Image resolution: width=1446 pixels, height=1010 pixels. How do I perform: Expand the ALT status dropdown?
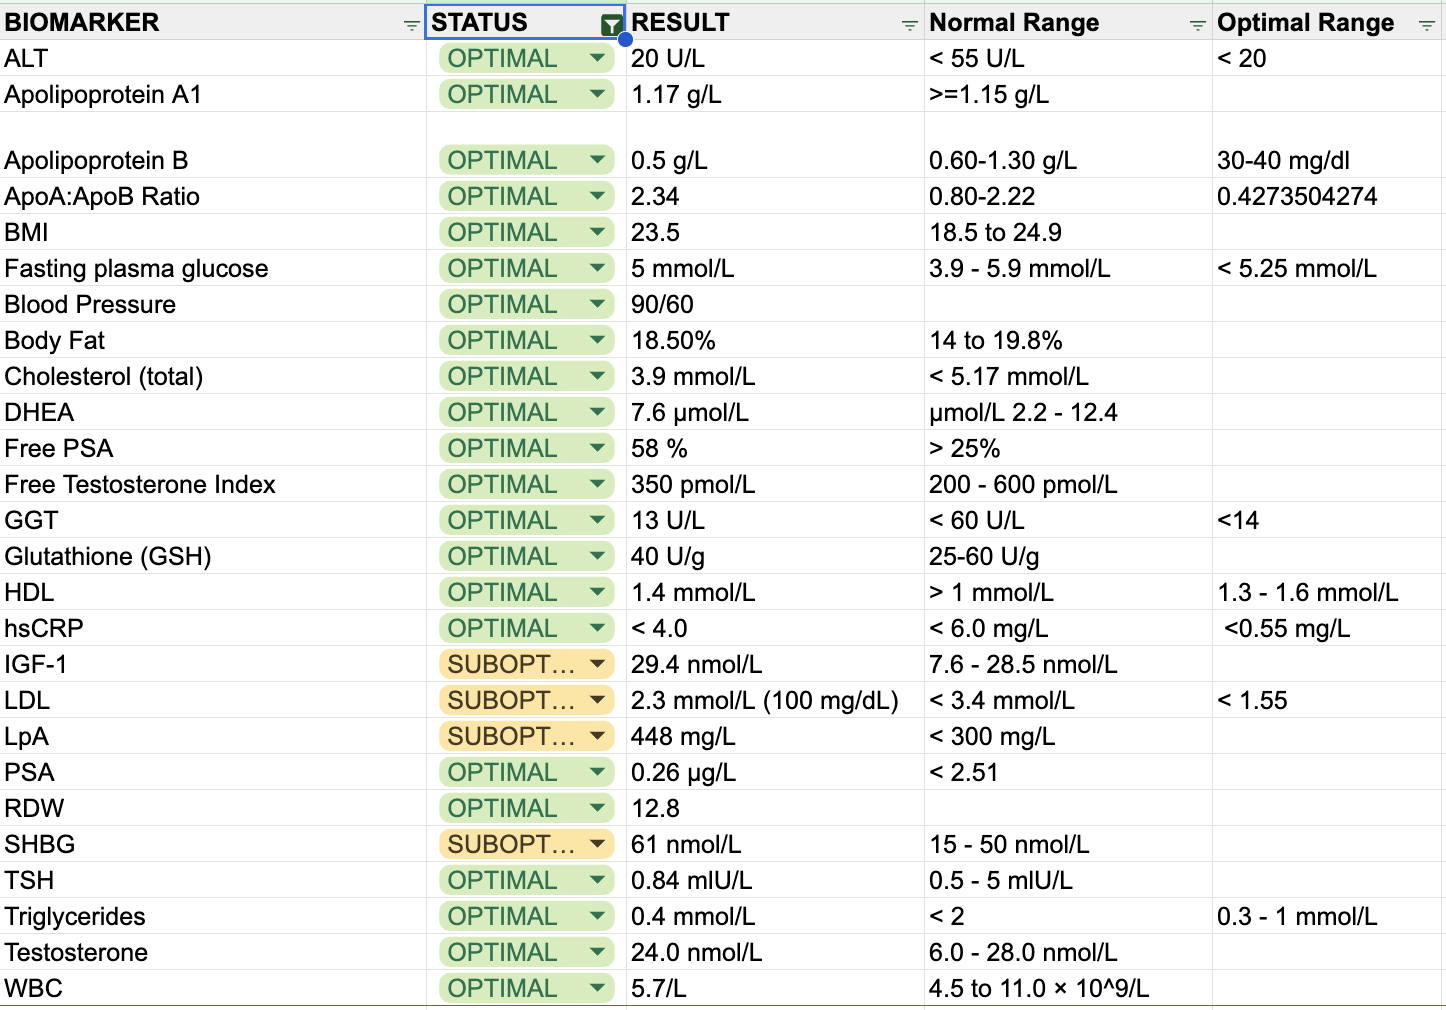pos(597,58)
